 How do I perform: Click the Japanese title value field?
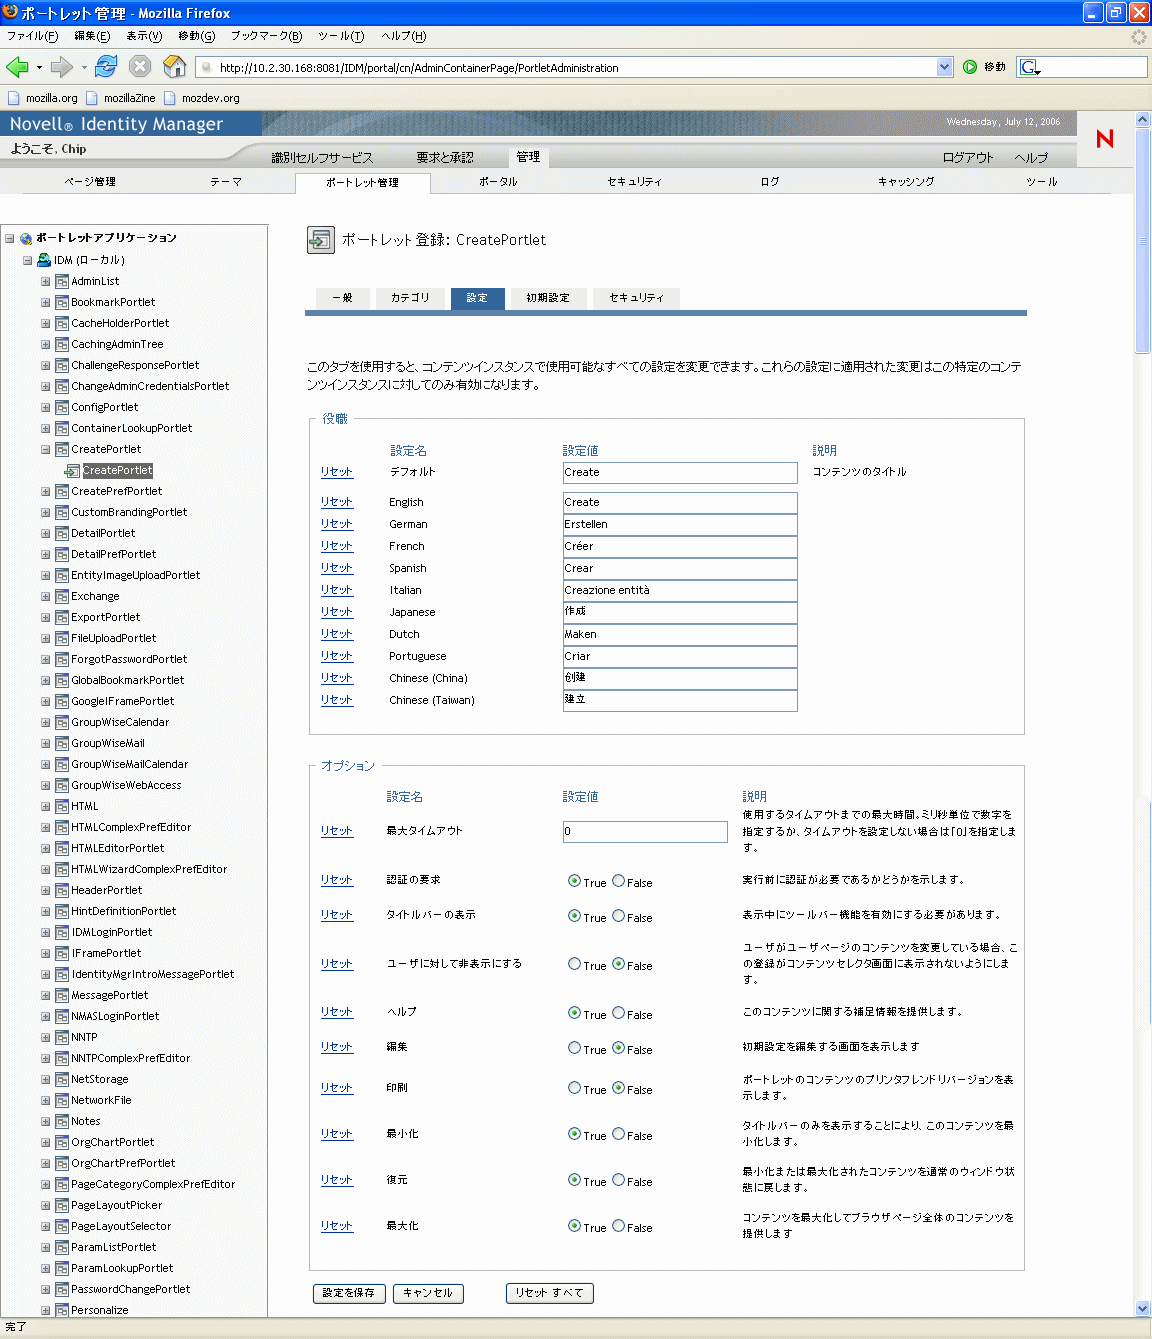(680, 612)
